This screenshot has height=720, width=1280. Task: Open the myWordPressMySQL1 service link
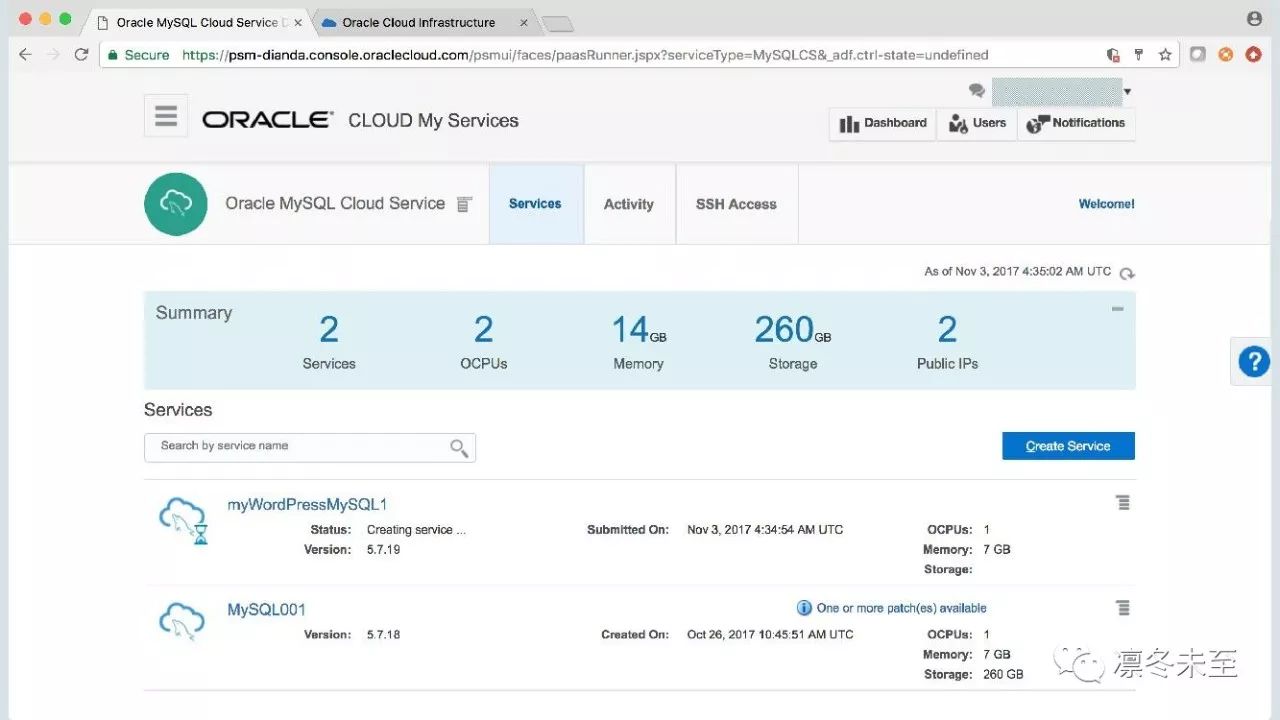307,505
